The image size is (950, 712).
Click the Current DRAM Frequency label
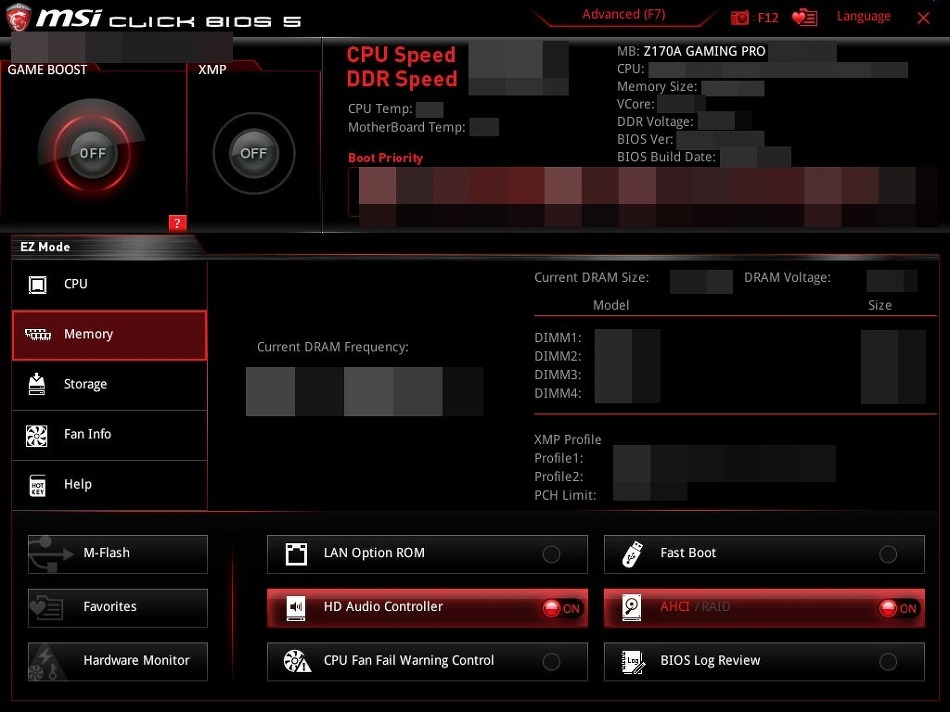pos(333,347)
